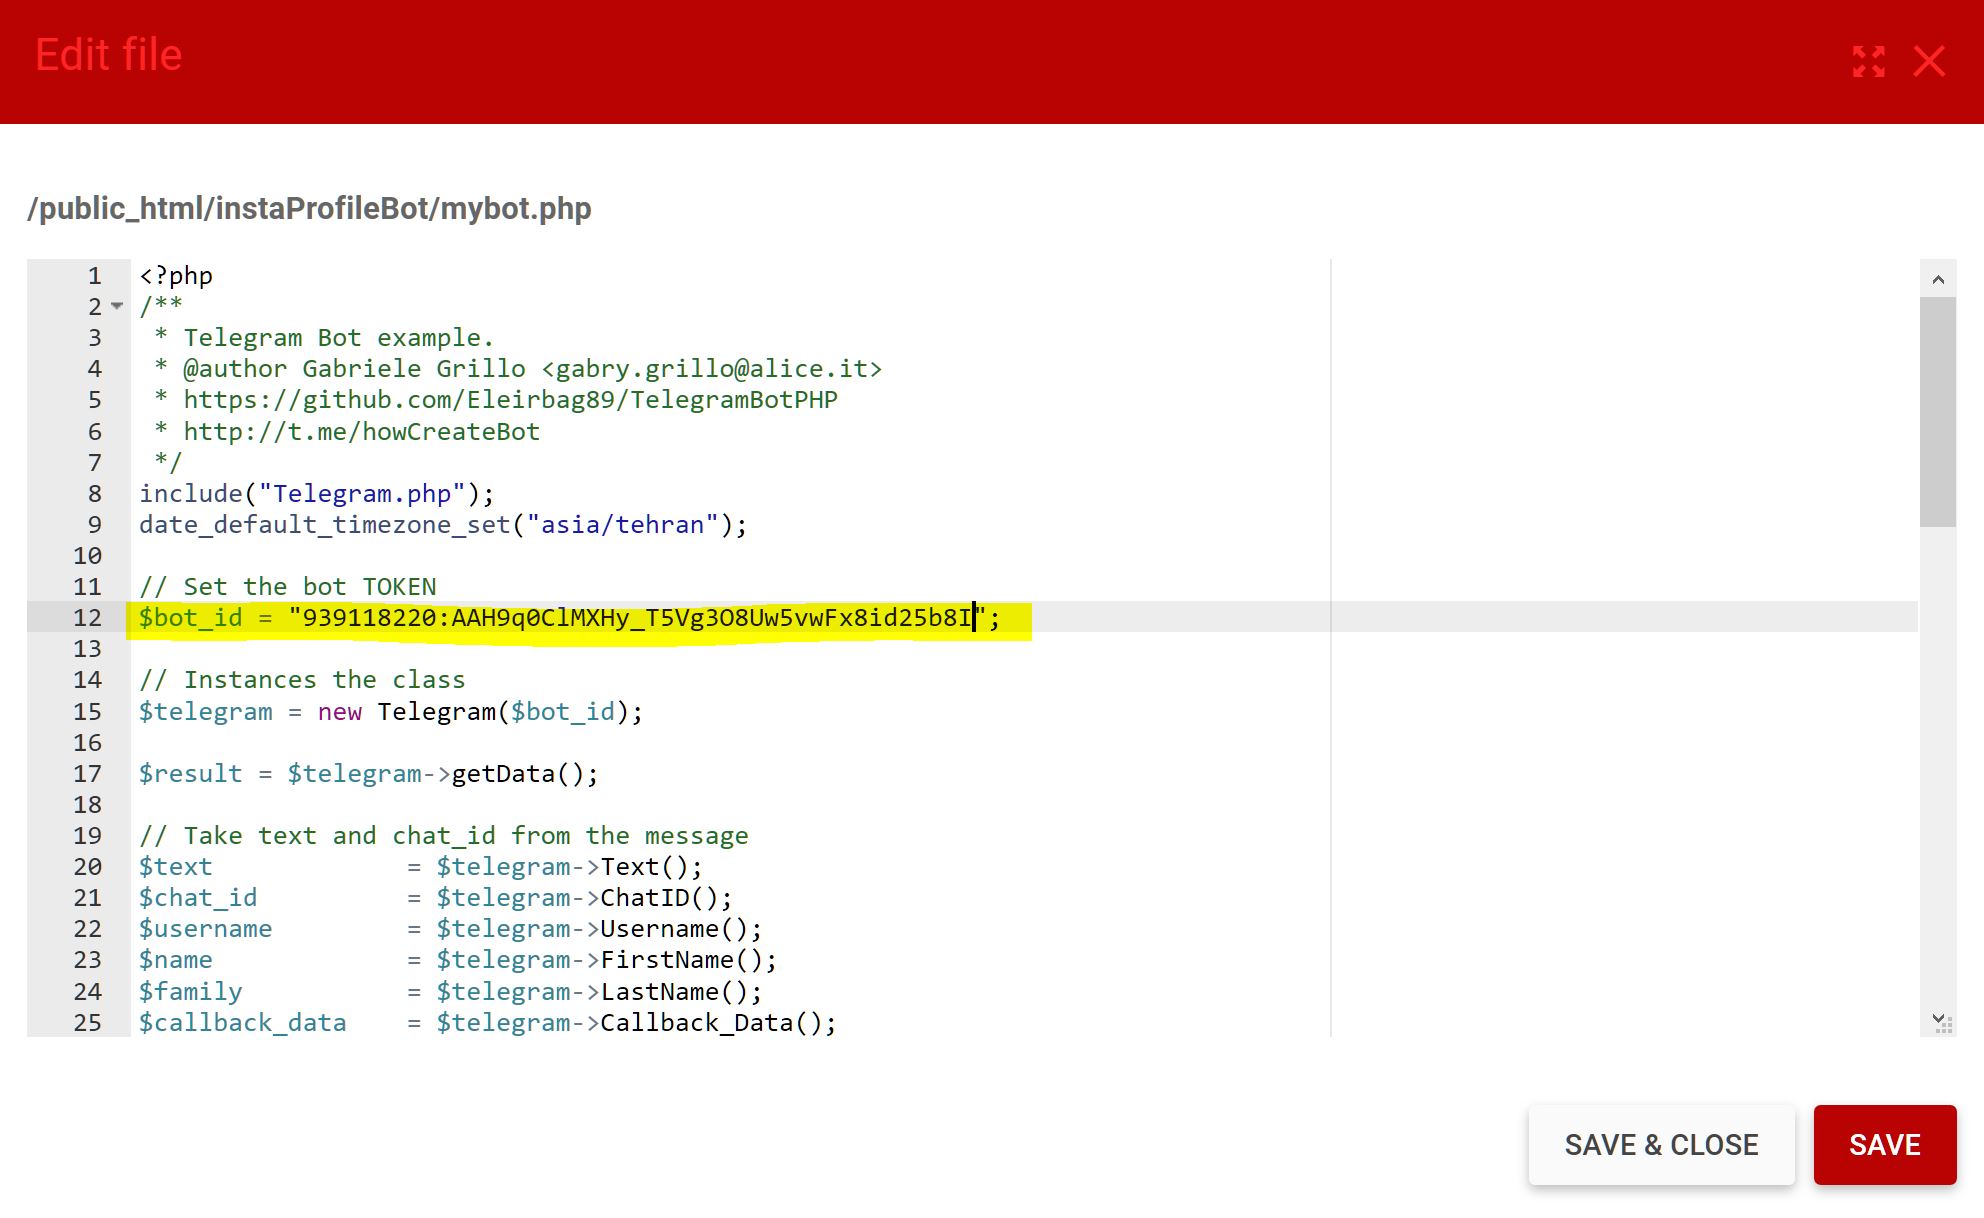The width and height of the screenshot is (1984, 1218).
Task: Click the include("Telegram.php") line
Action: pyautogui.click(x=317, y=494)
